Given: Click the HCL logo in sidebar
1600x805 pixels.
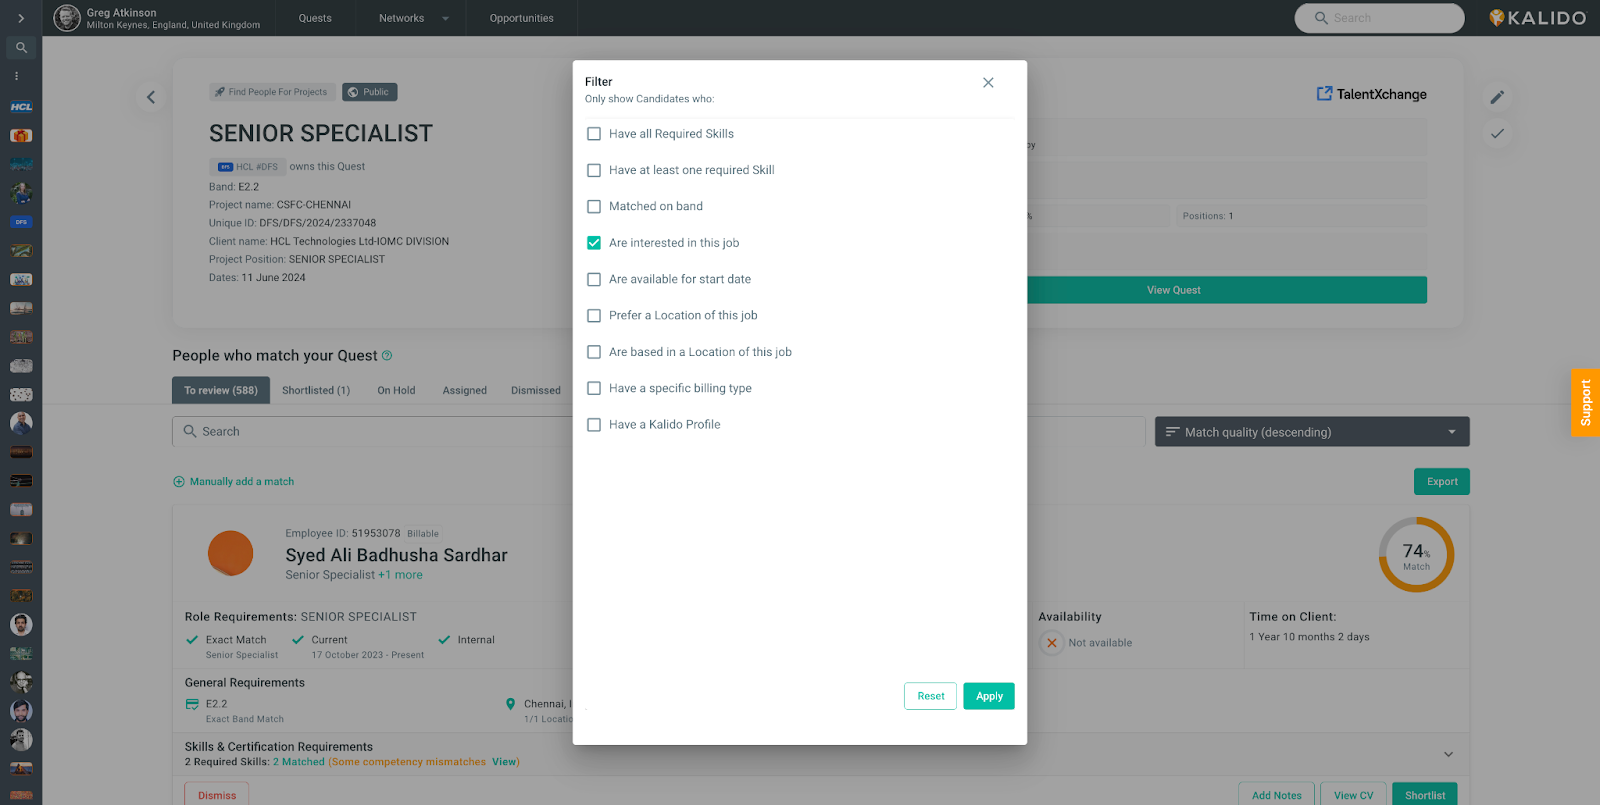Looking at the screenshot, I should point(21,107).
